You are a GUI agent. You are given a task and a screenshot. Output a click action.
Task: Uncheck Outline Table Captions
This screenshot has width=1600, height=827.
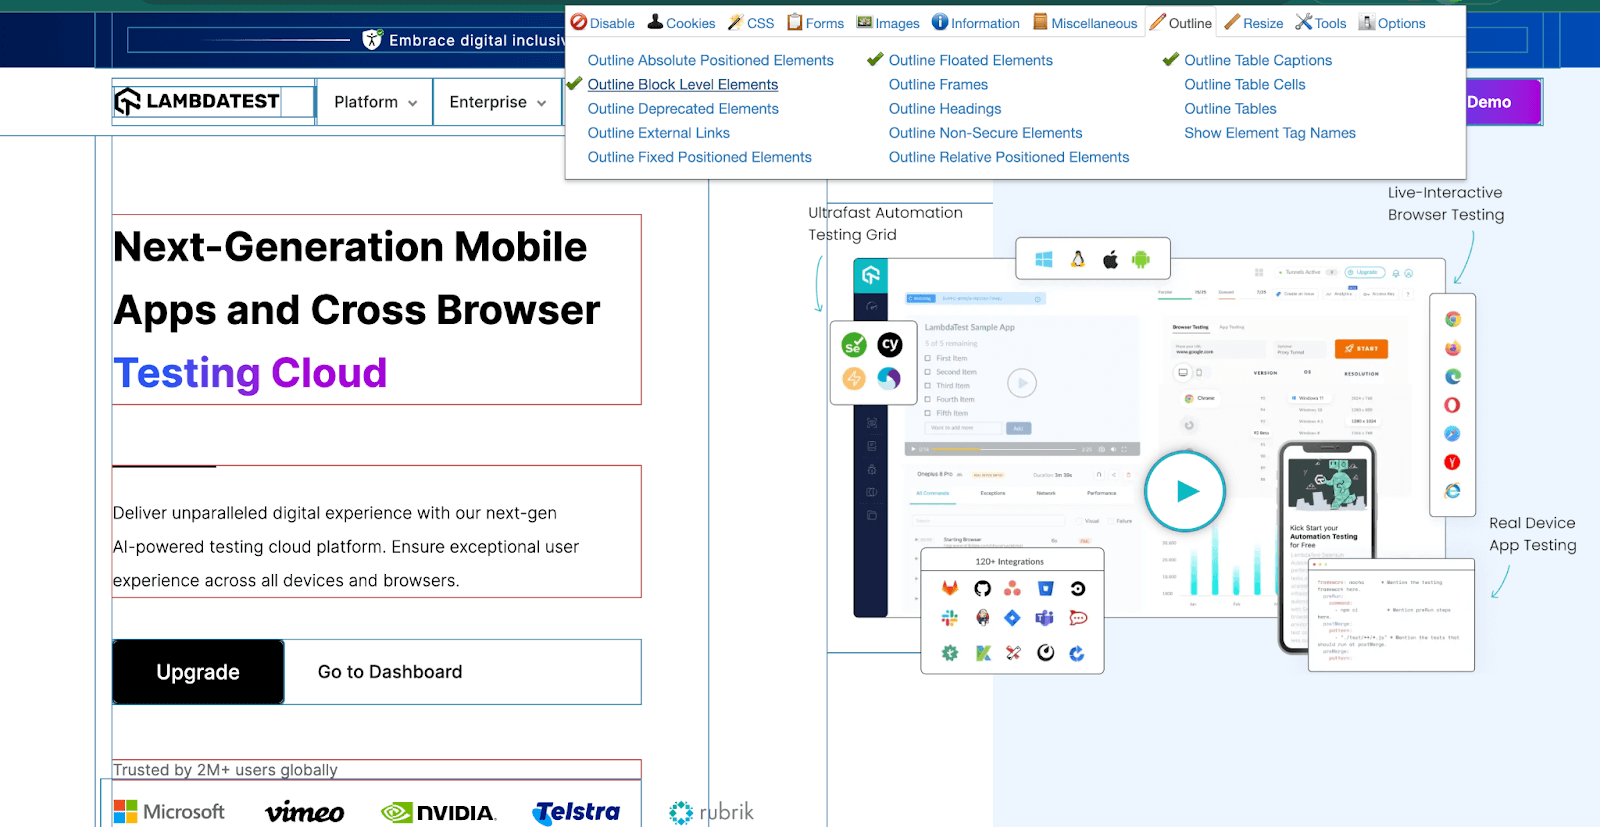pyautogui.click(x=1258, y=60)
